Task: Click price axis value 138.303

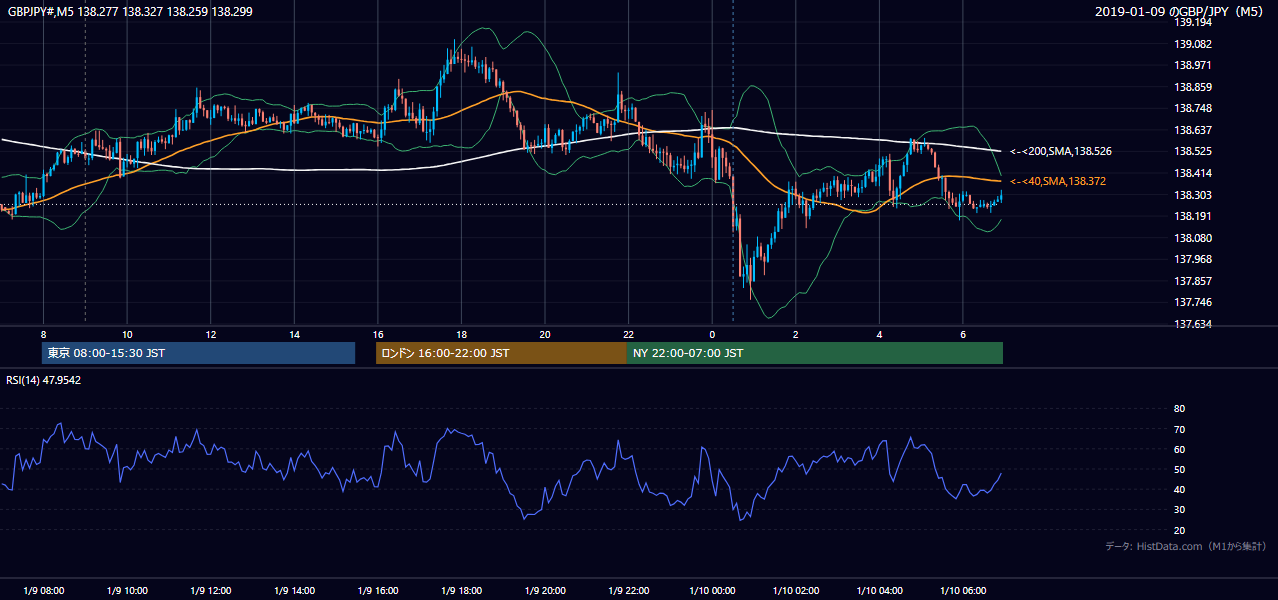Action: pos(1193,195)
